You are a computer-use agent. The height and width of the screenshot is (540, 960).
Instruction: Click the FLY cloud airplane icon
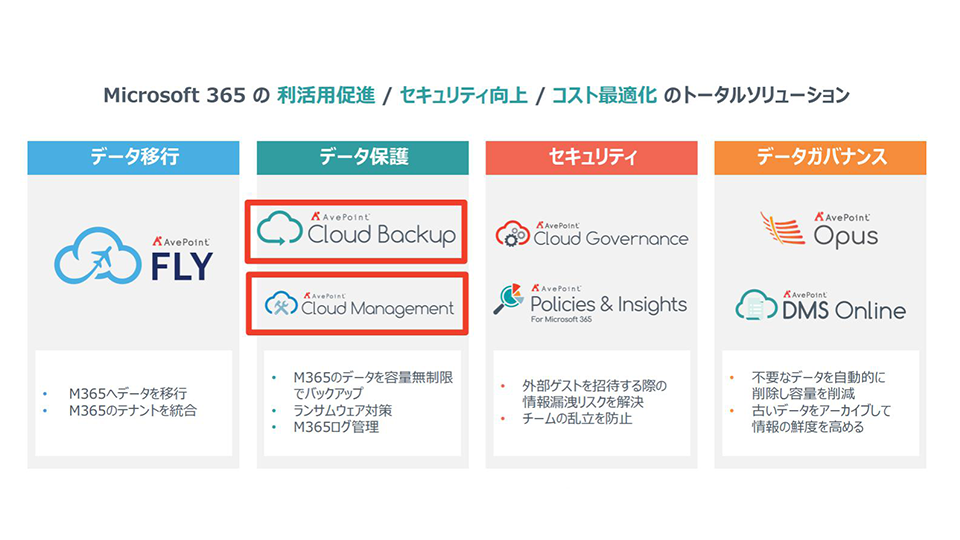98,259
